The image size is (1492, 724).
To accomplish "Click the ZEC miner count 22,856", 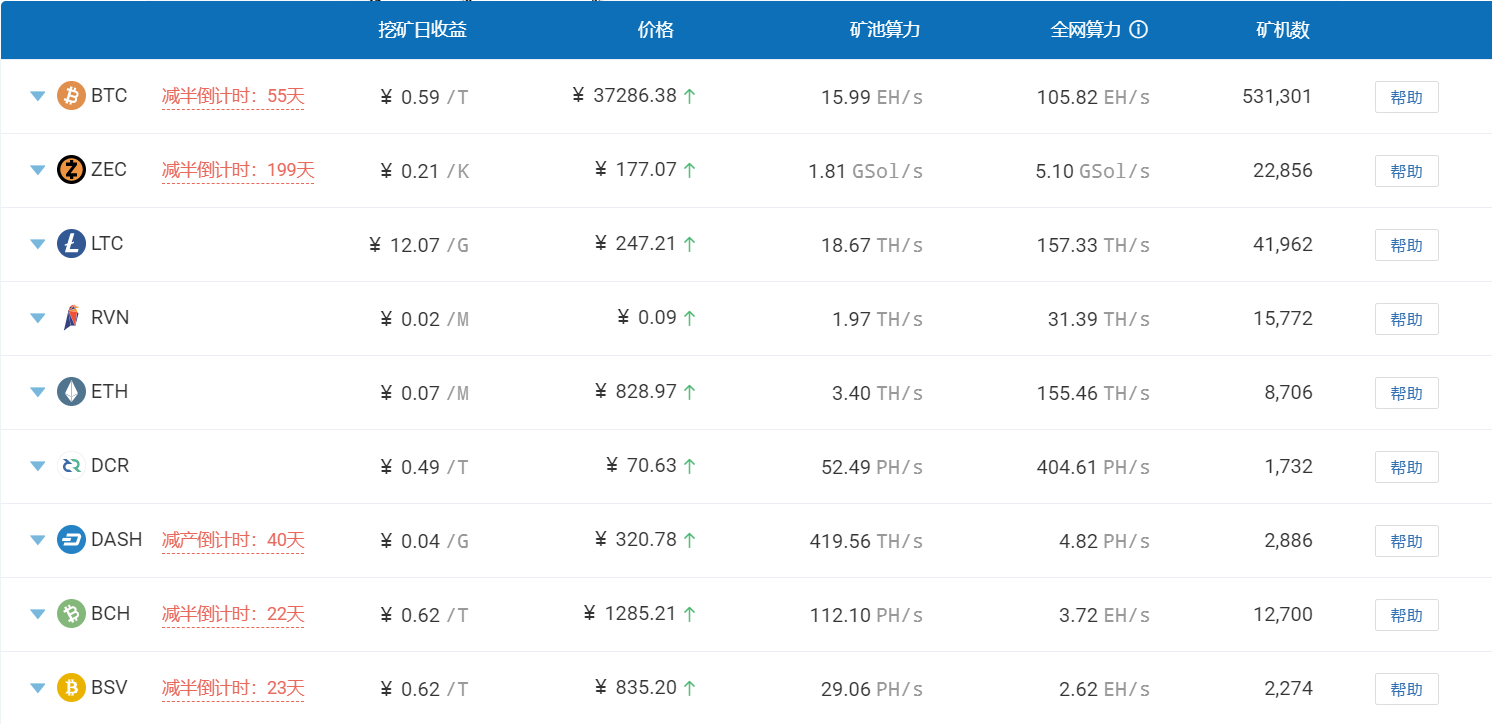I will [1283, 171].
